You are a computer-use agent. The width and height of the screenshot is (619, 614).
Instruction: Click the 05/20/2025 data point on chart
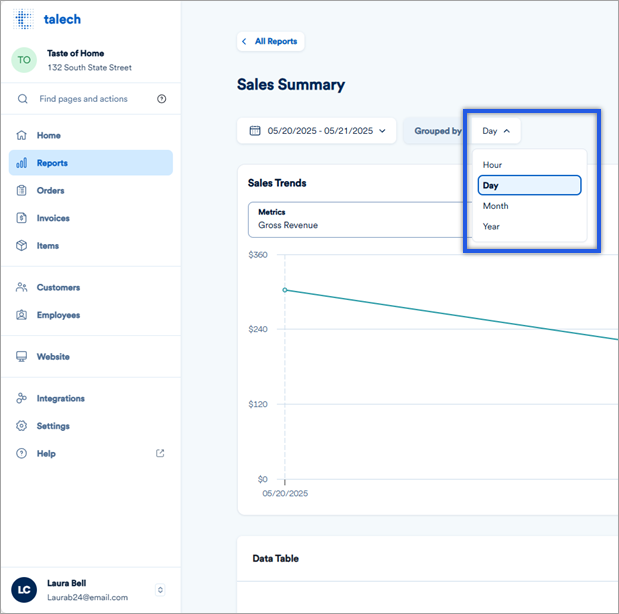285,290
